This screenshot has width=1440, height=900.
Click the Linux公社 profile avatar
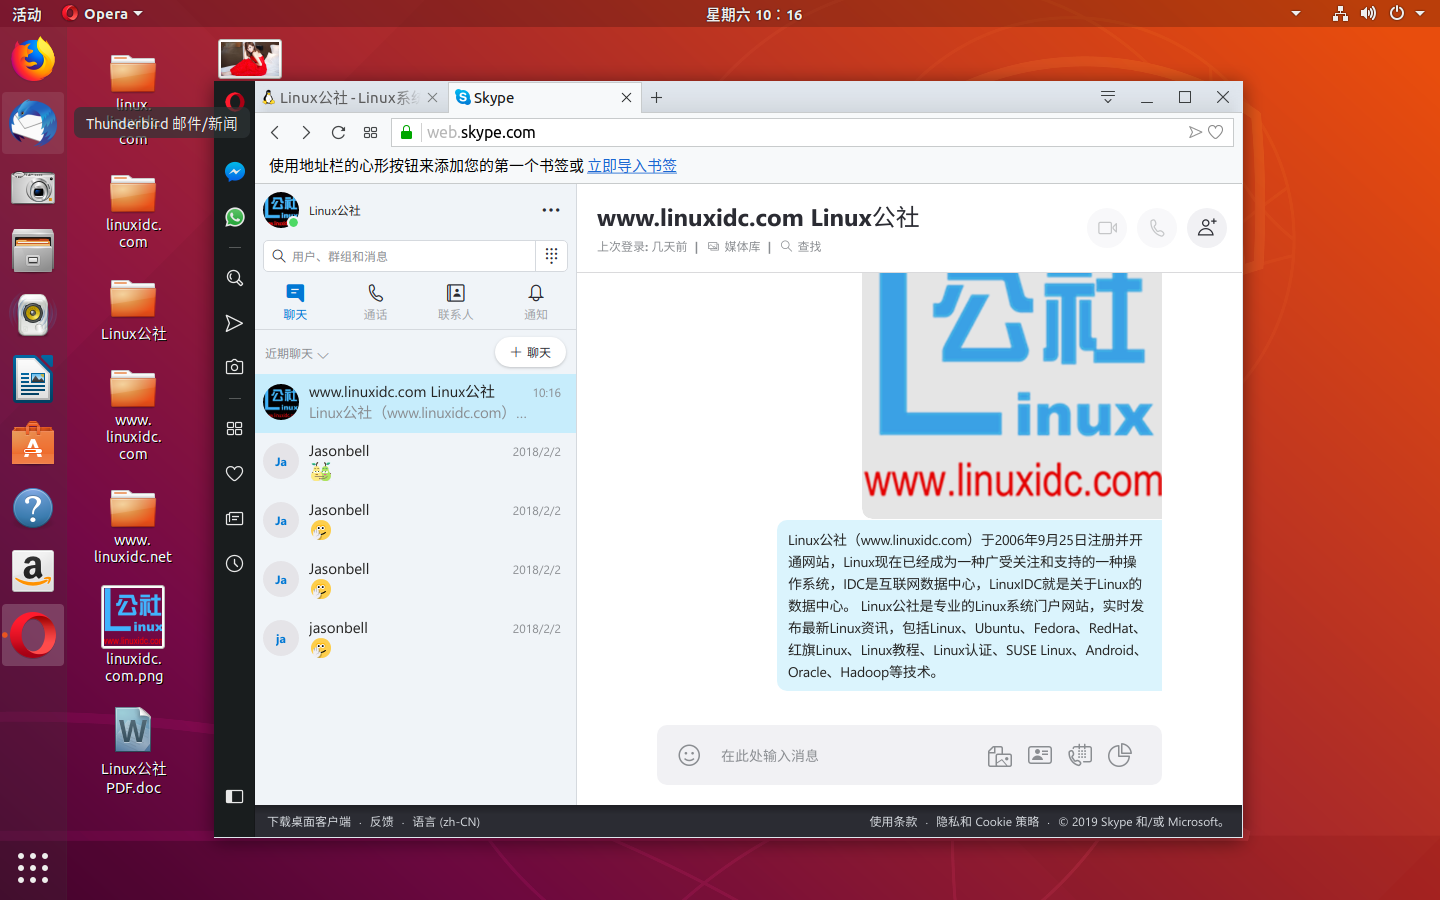point(281,210)
